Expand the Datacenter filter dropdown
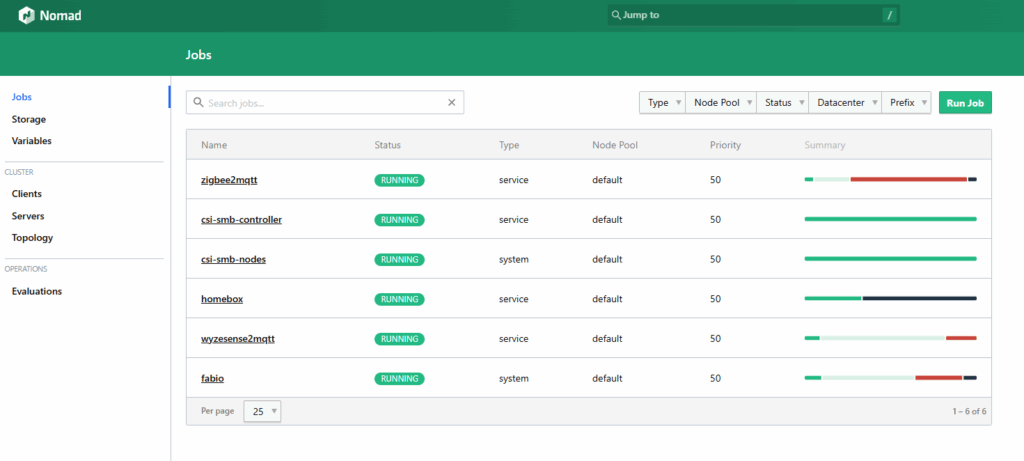This screenshot has height=461, width=1024. click(x=846, y=103)
